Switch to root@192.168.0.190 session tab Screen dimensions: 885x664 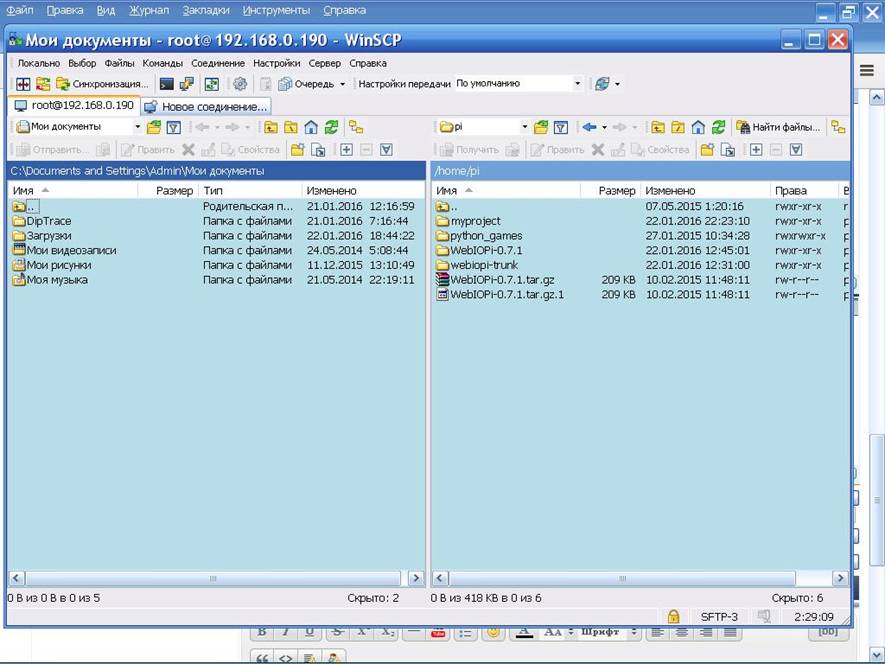[x=74, y=106]
